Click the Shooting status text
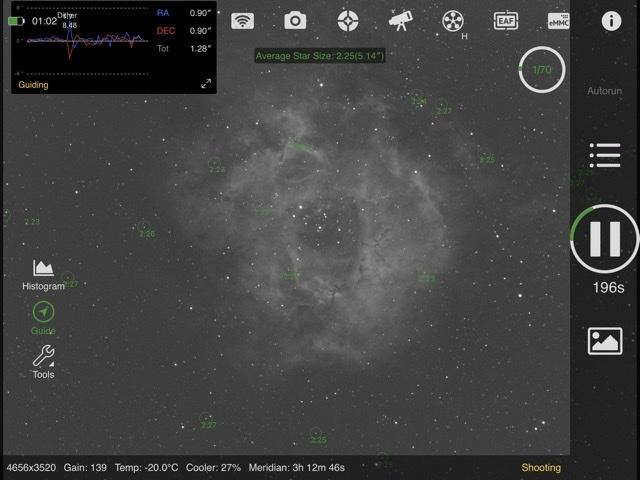The height and width of the screenshot is (480, 640). click(541, 467)
